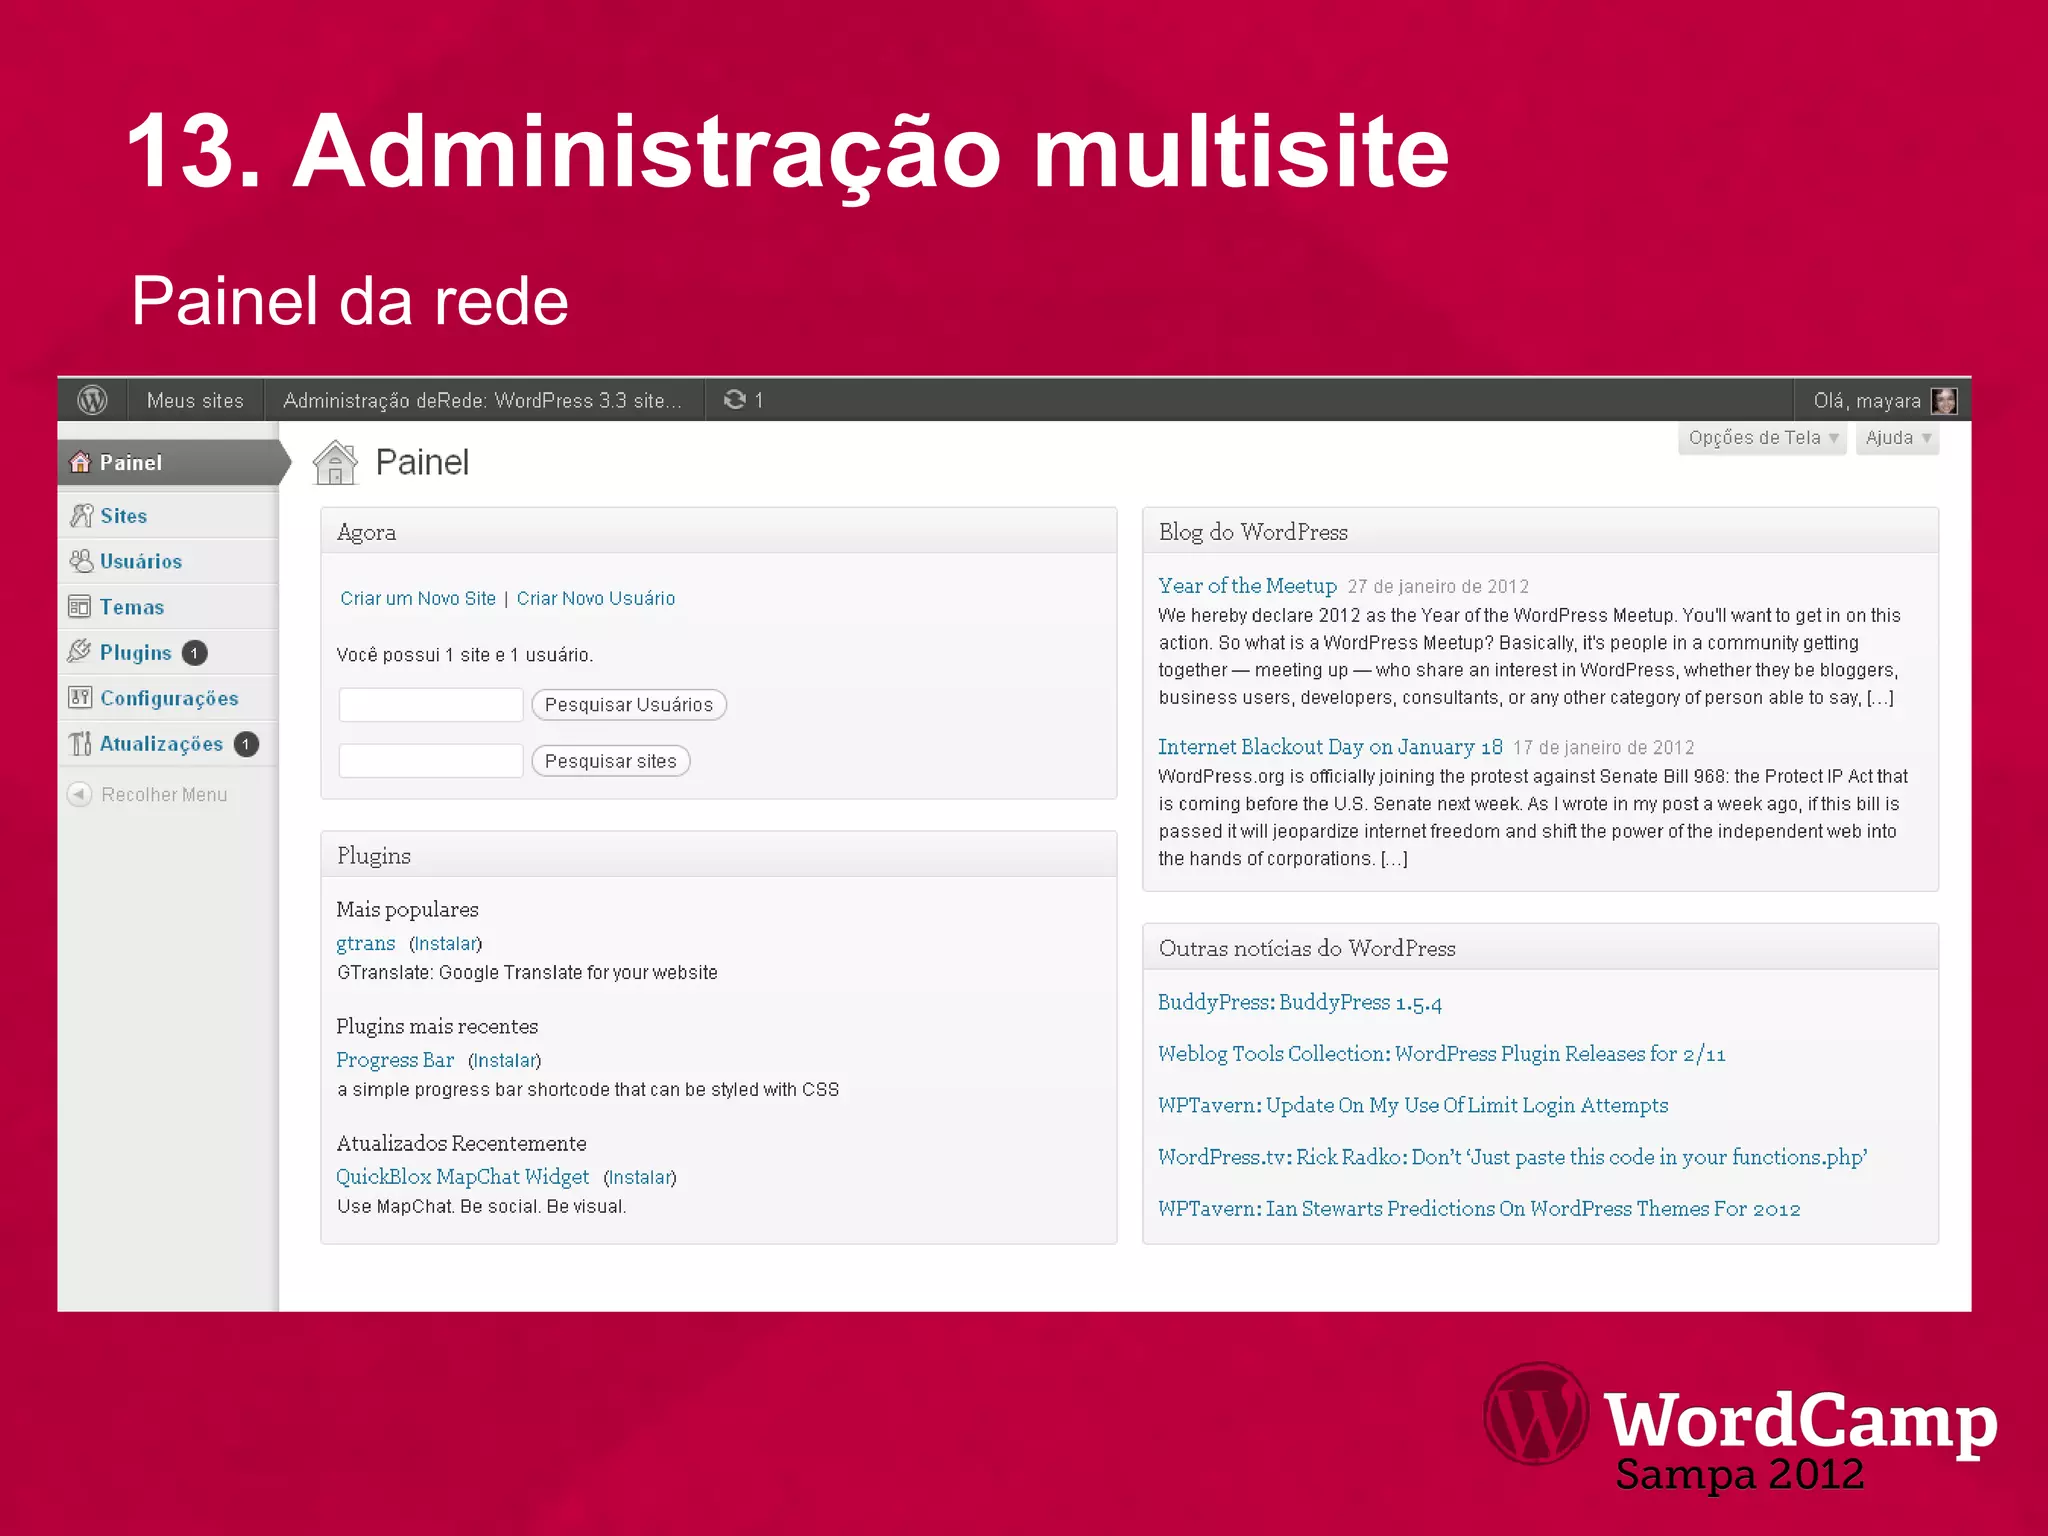The image size is (2048, 1536).
Task: Click the Plugins notification count badge
Action: (195, 653)
